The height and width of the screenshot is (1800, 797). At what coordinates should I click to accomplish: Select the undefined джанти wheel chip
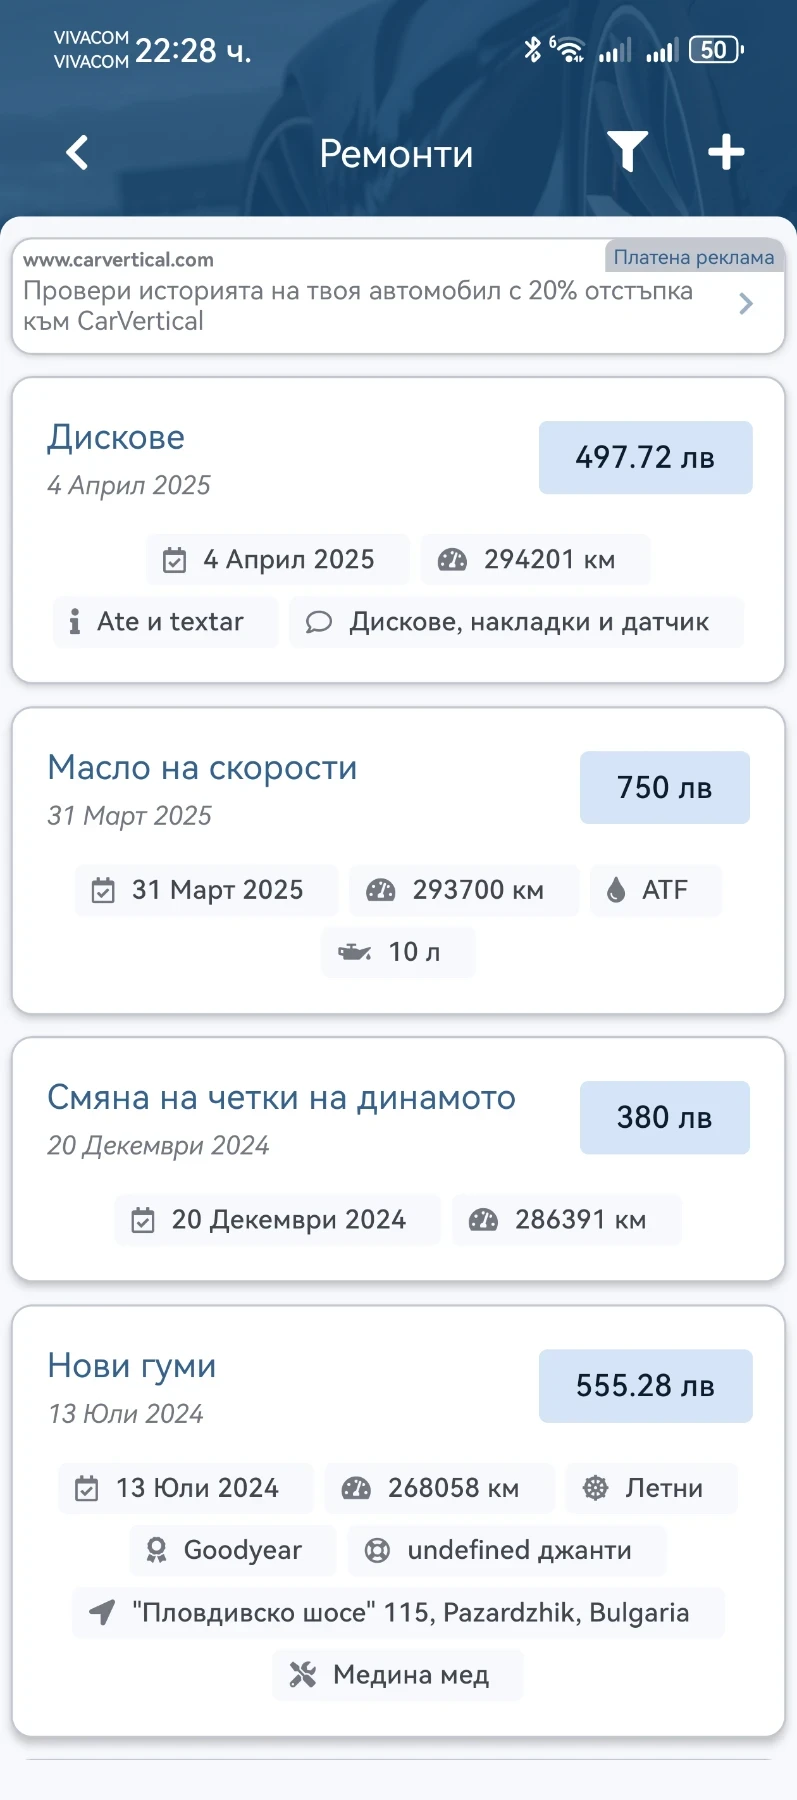click(x=506, y=1550)
